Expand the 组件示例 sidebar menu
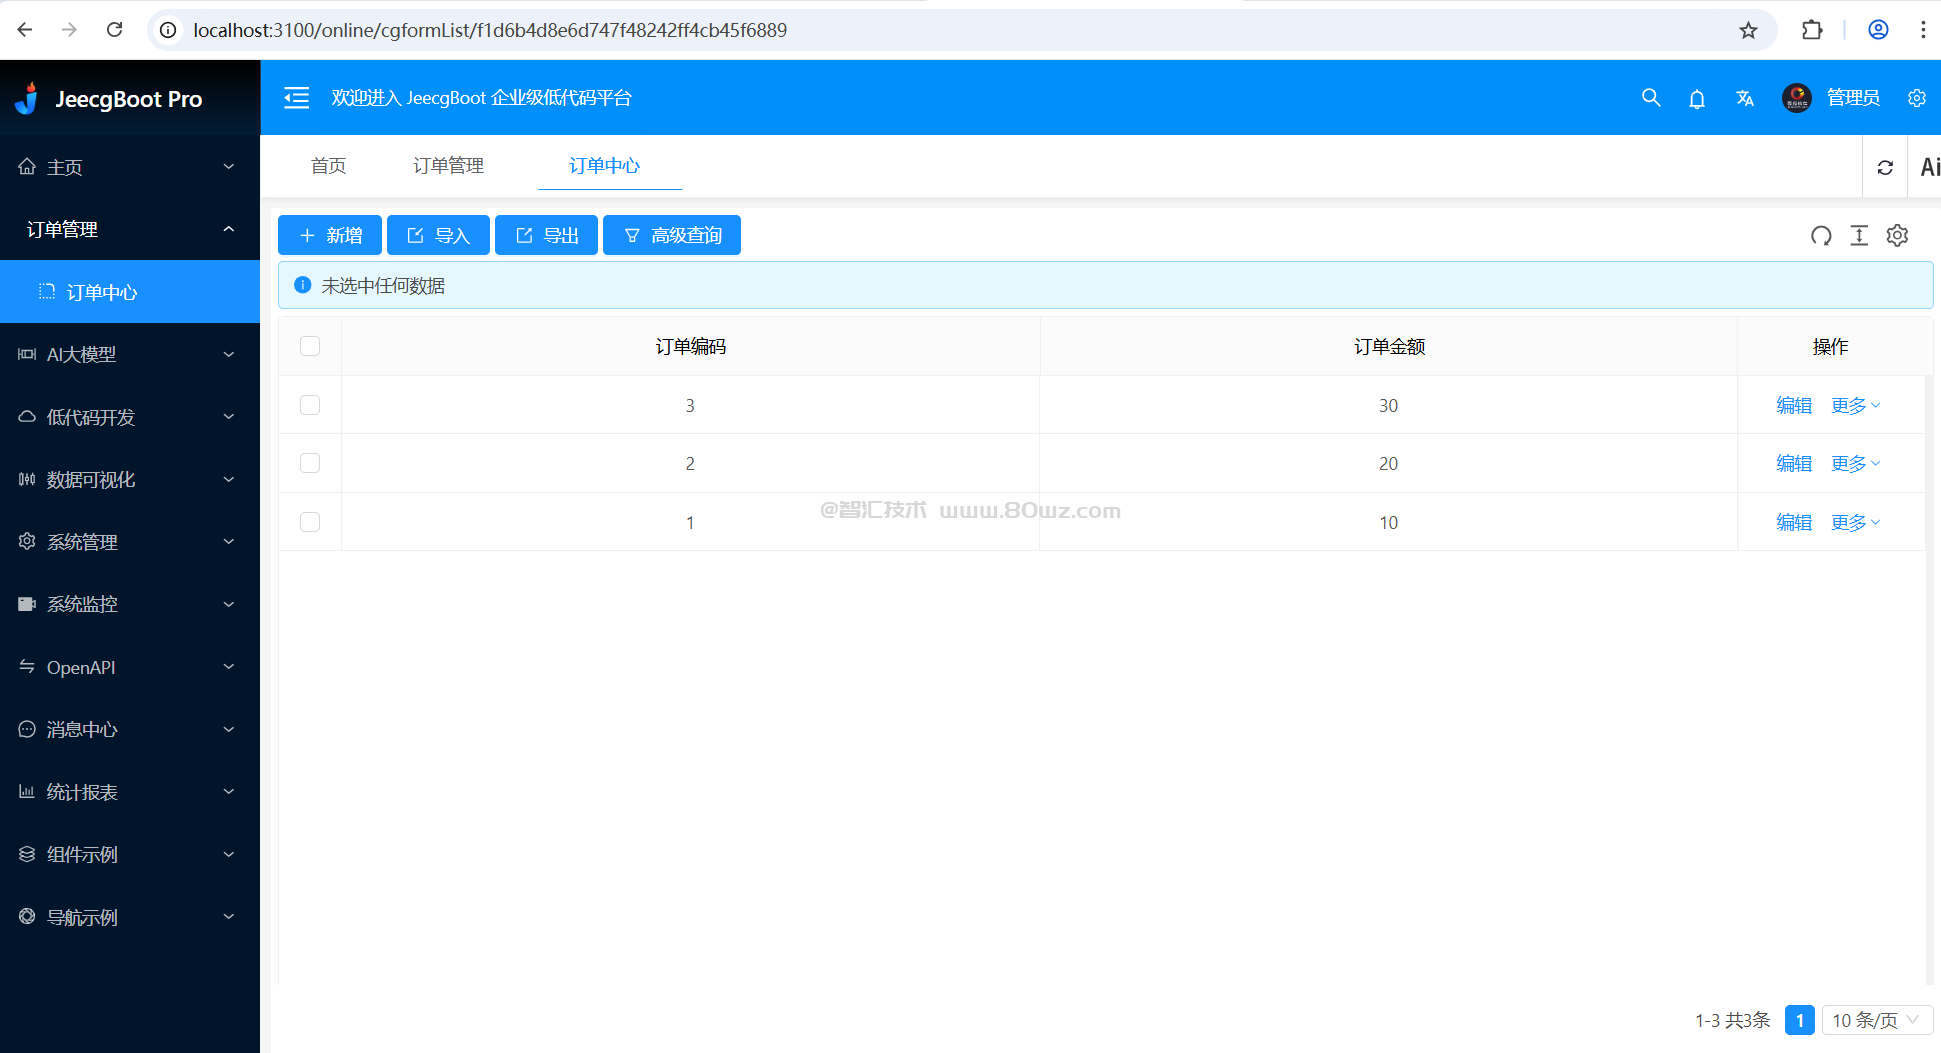This screenshot has width=1941, height=1053. pos(130,854)
